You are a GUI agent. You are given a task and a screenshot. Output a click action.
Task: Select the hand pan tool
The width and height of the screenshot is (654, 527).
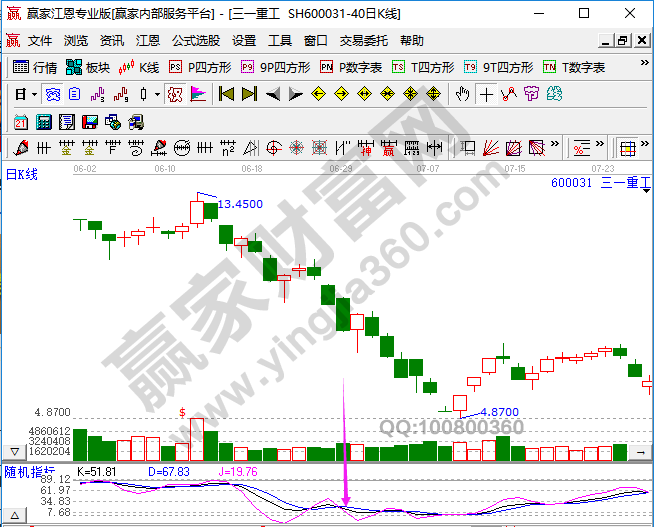462,95
